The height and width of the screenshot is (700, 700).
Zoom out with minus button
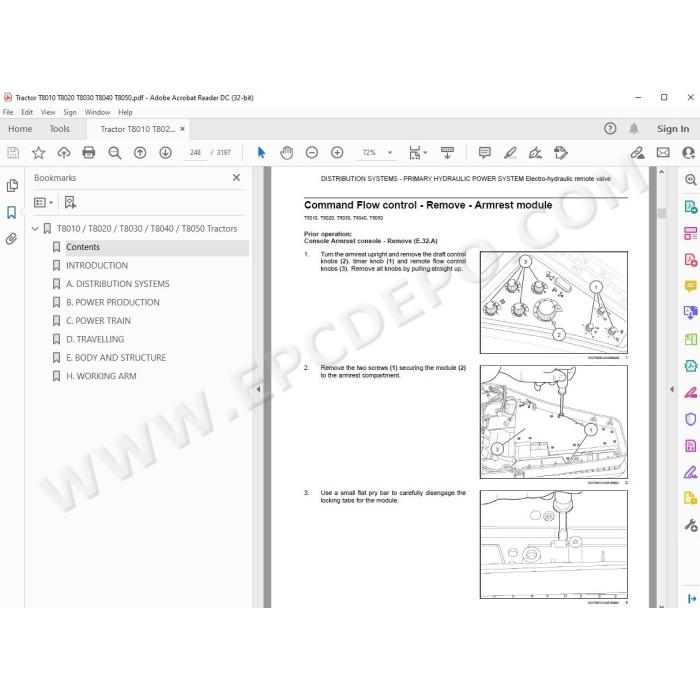pyautogui.click(x=312, y=153)
